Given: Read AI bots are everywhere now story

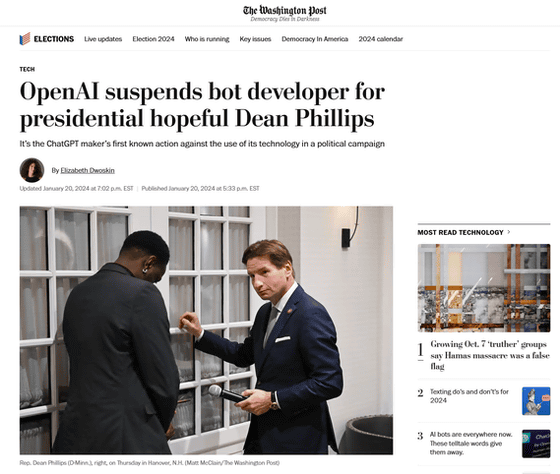Looking at the screenshot, I should pyautogui.click(x=471, y=443).
